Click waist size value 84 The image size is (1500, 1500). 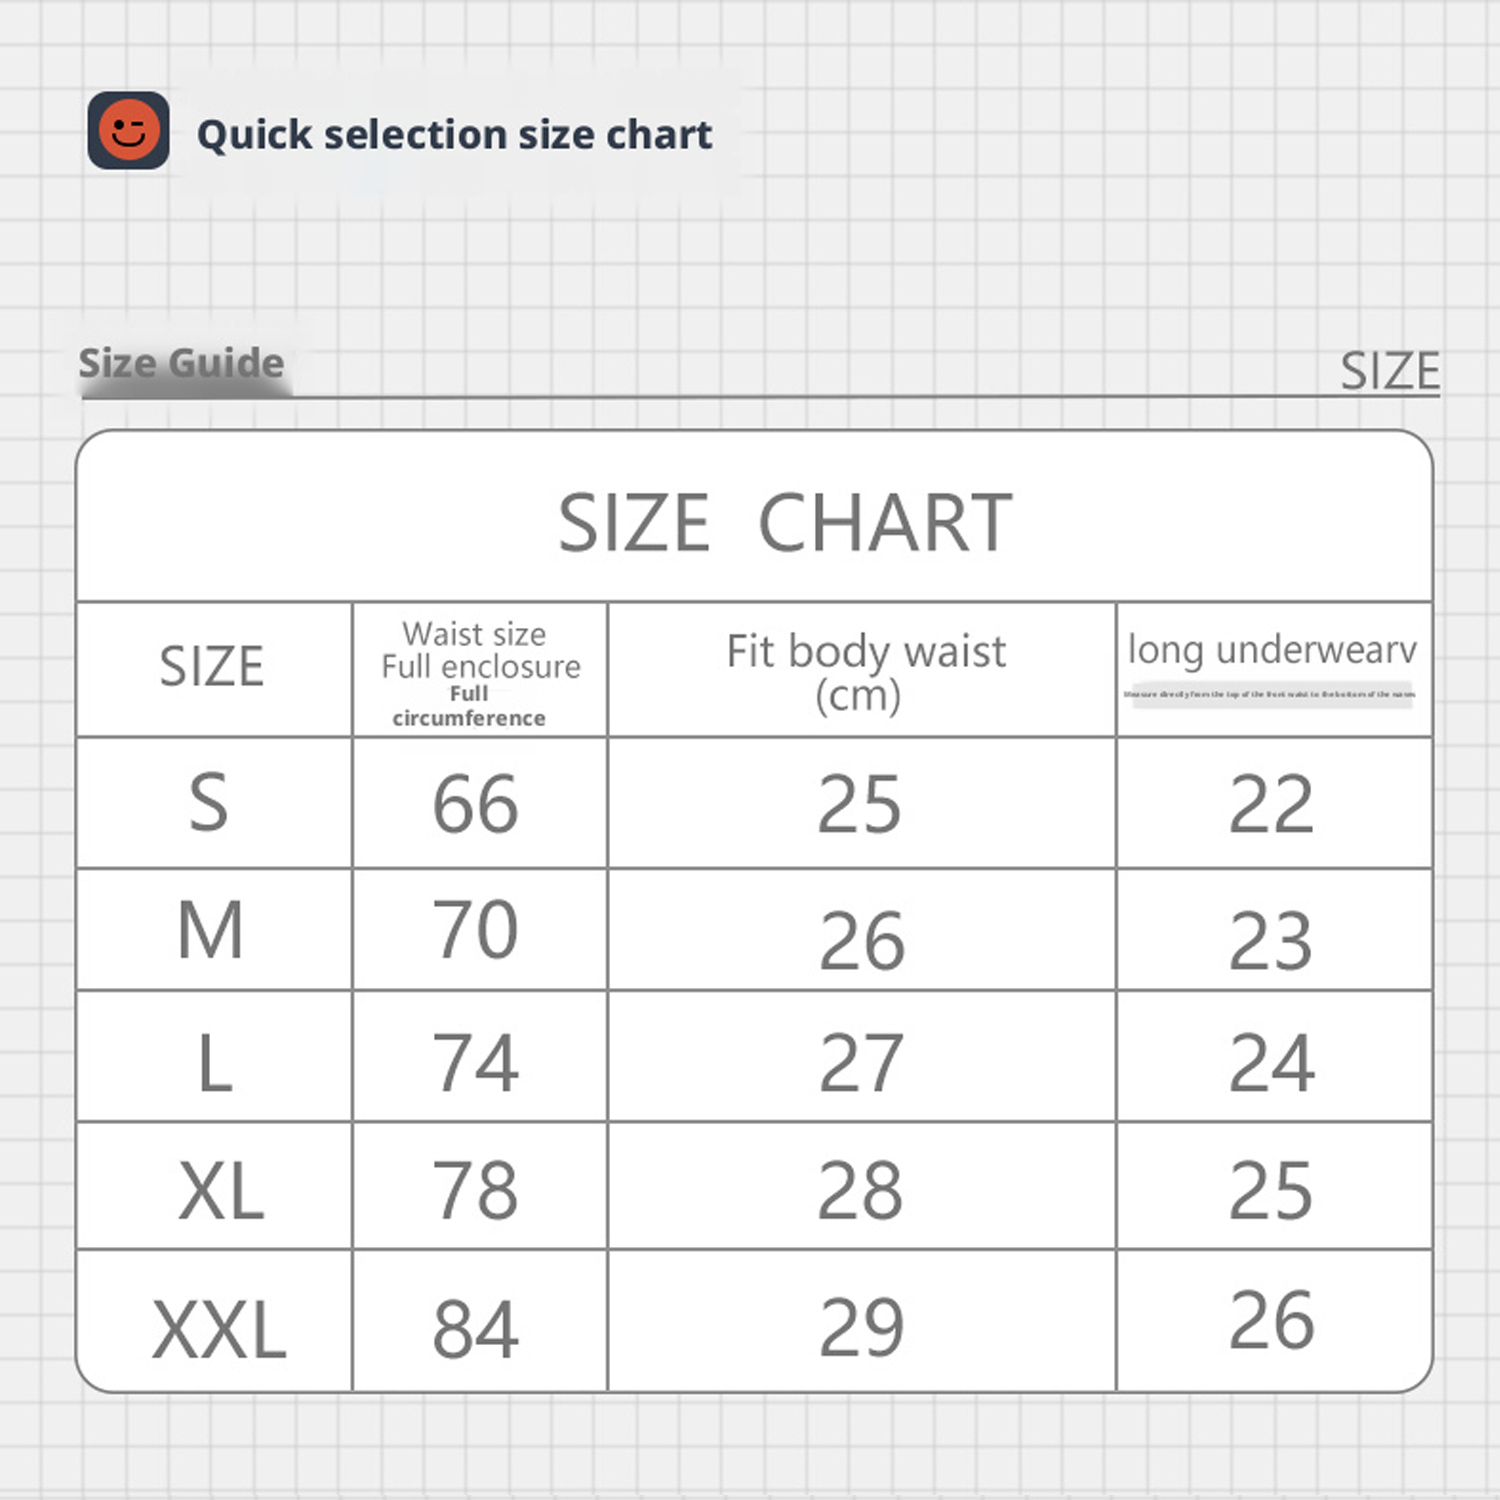coord(475,1330)
